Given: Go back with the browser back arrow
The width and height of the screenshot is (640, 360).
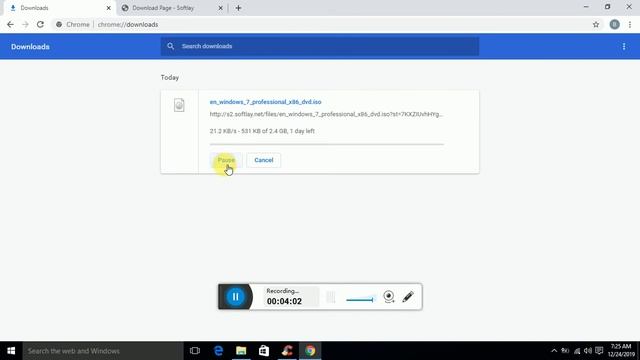Looking at the screenshot, I should coord(10,24).
